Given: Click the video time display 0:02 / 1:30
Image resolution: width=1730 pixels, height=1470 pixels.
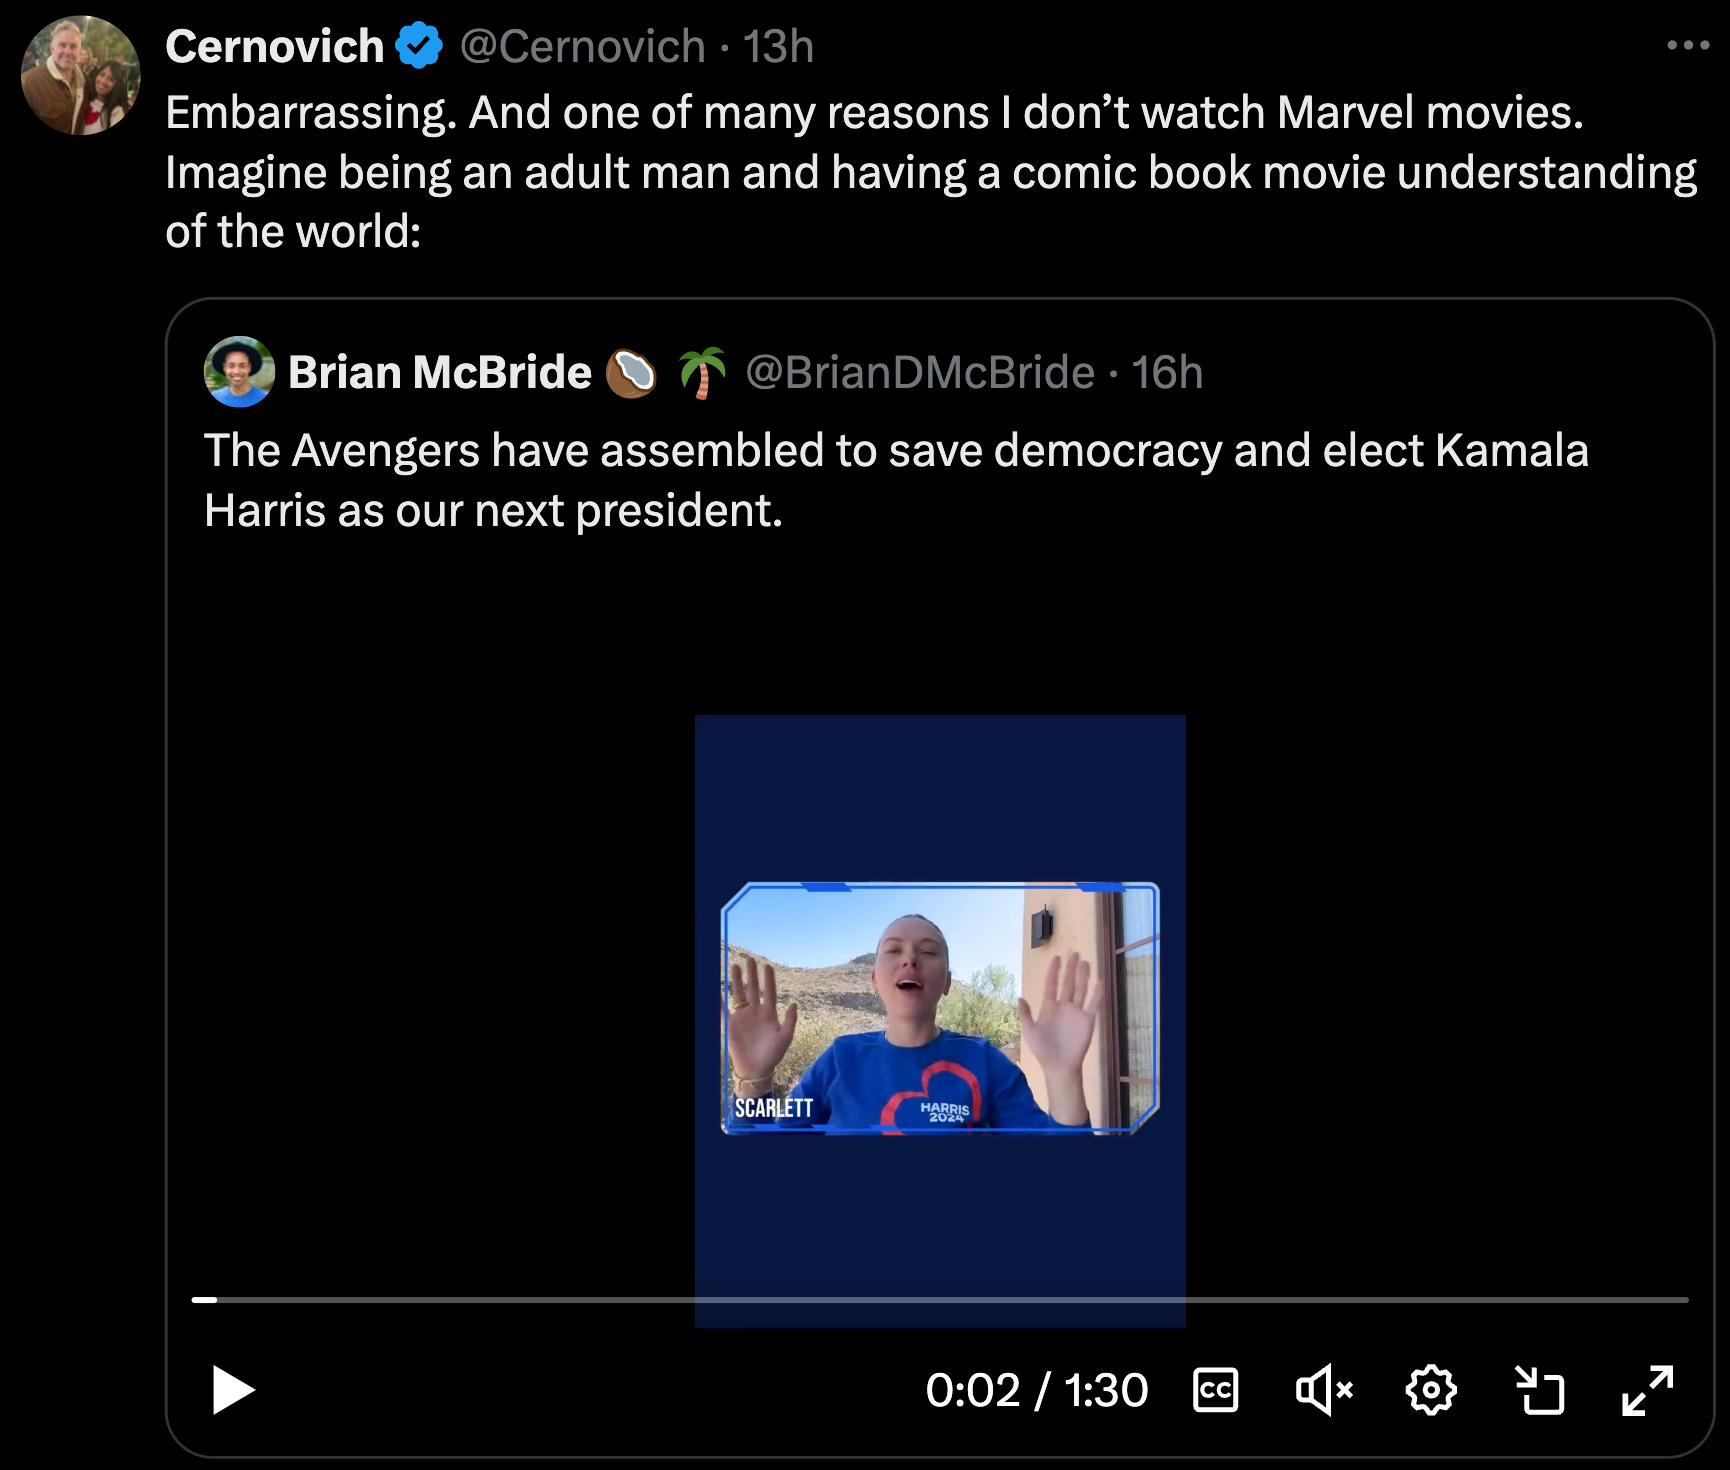Looking at the screenshot, I should pos(1036,1390).
